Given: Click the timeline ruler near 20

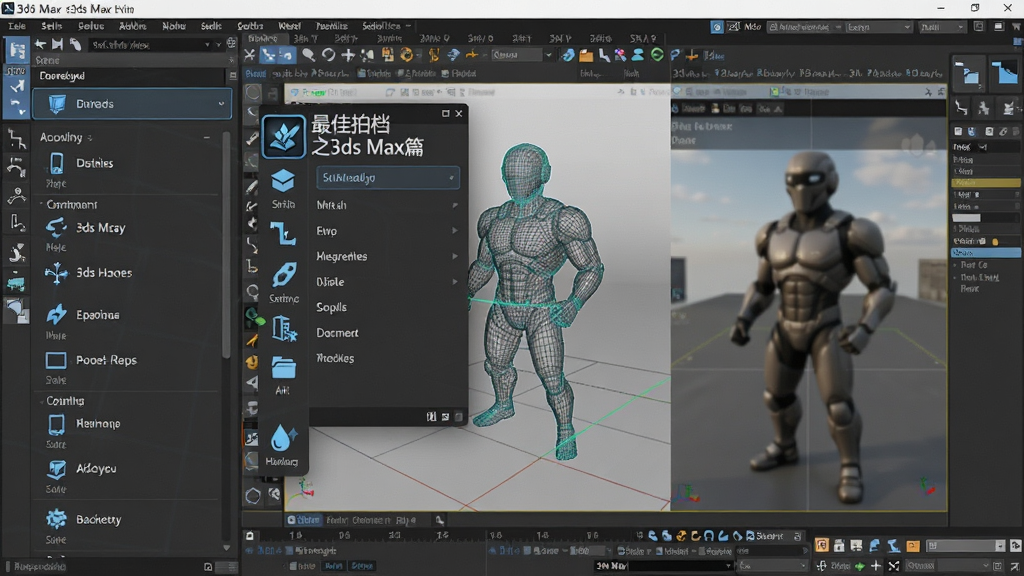Looking at the screenshot, I should (x=394, y=536).
